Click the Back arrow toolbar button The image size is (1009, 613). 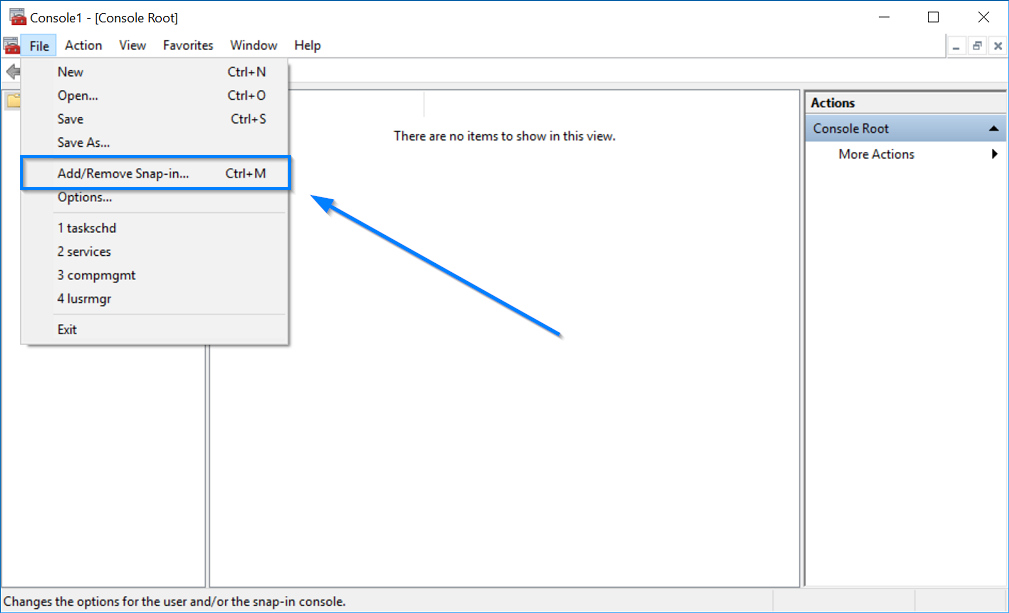point(12,72)
